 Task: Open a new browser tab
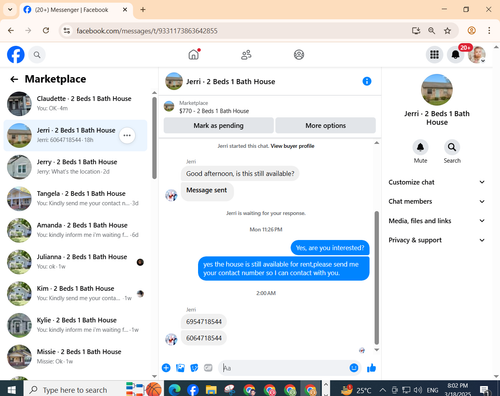[x=143, y=10]
